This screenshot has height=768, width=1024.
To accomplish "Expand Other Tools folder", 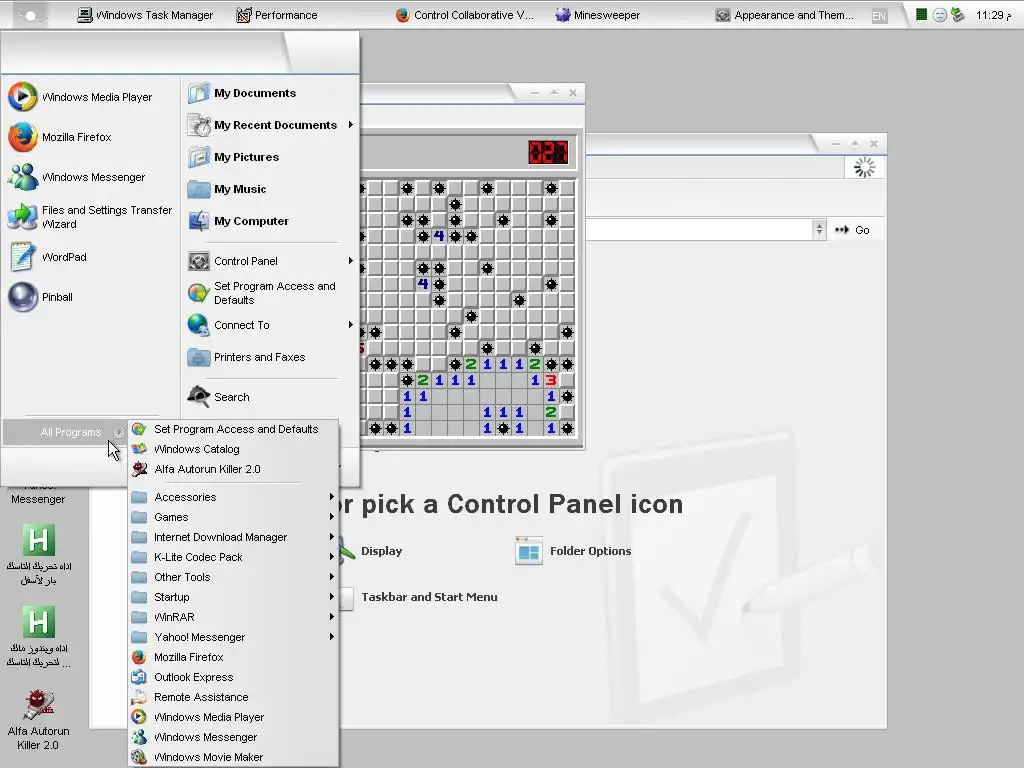I will (233, 577).
